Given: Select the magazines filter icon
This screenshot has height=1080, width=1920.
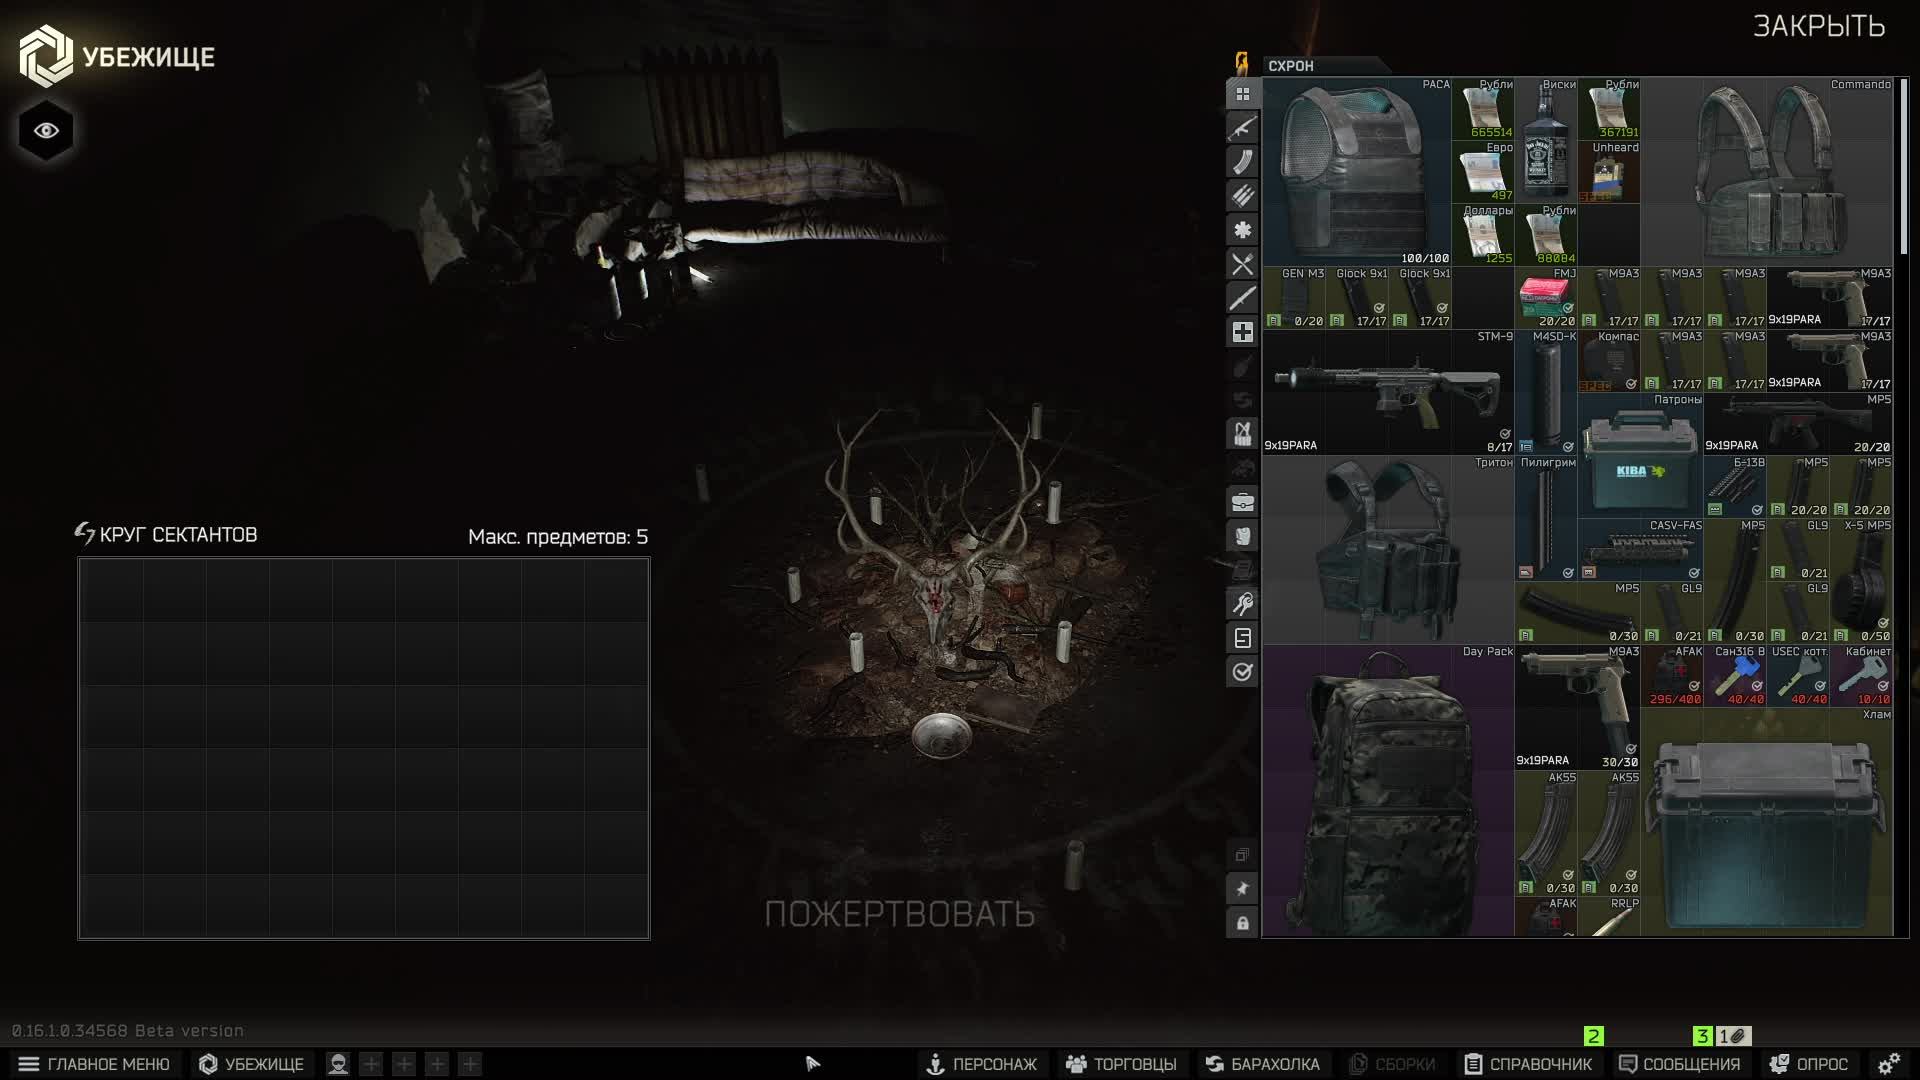Looking at the screenshot, I should click(1243, 162).
